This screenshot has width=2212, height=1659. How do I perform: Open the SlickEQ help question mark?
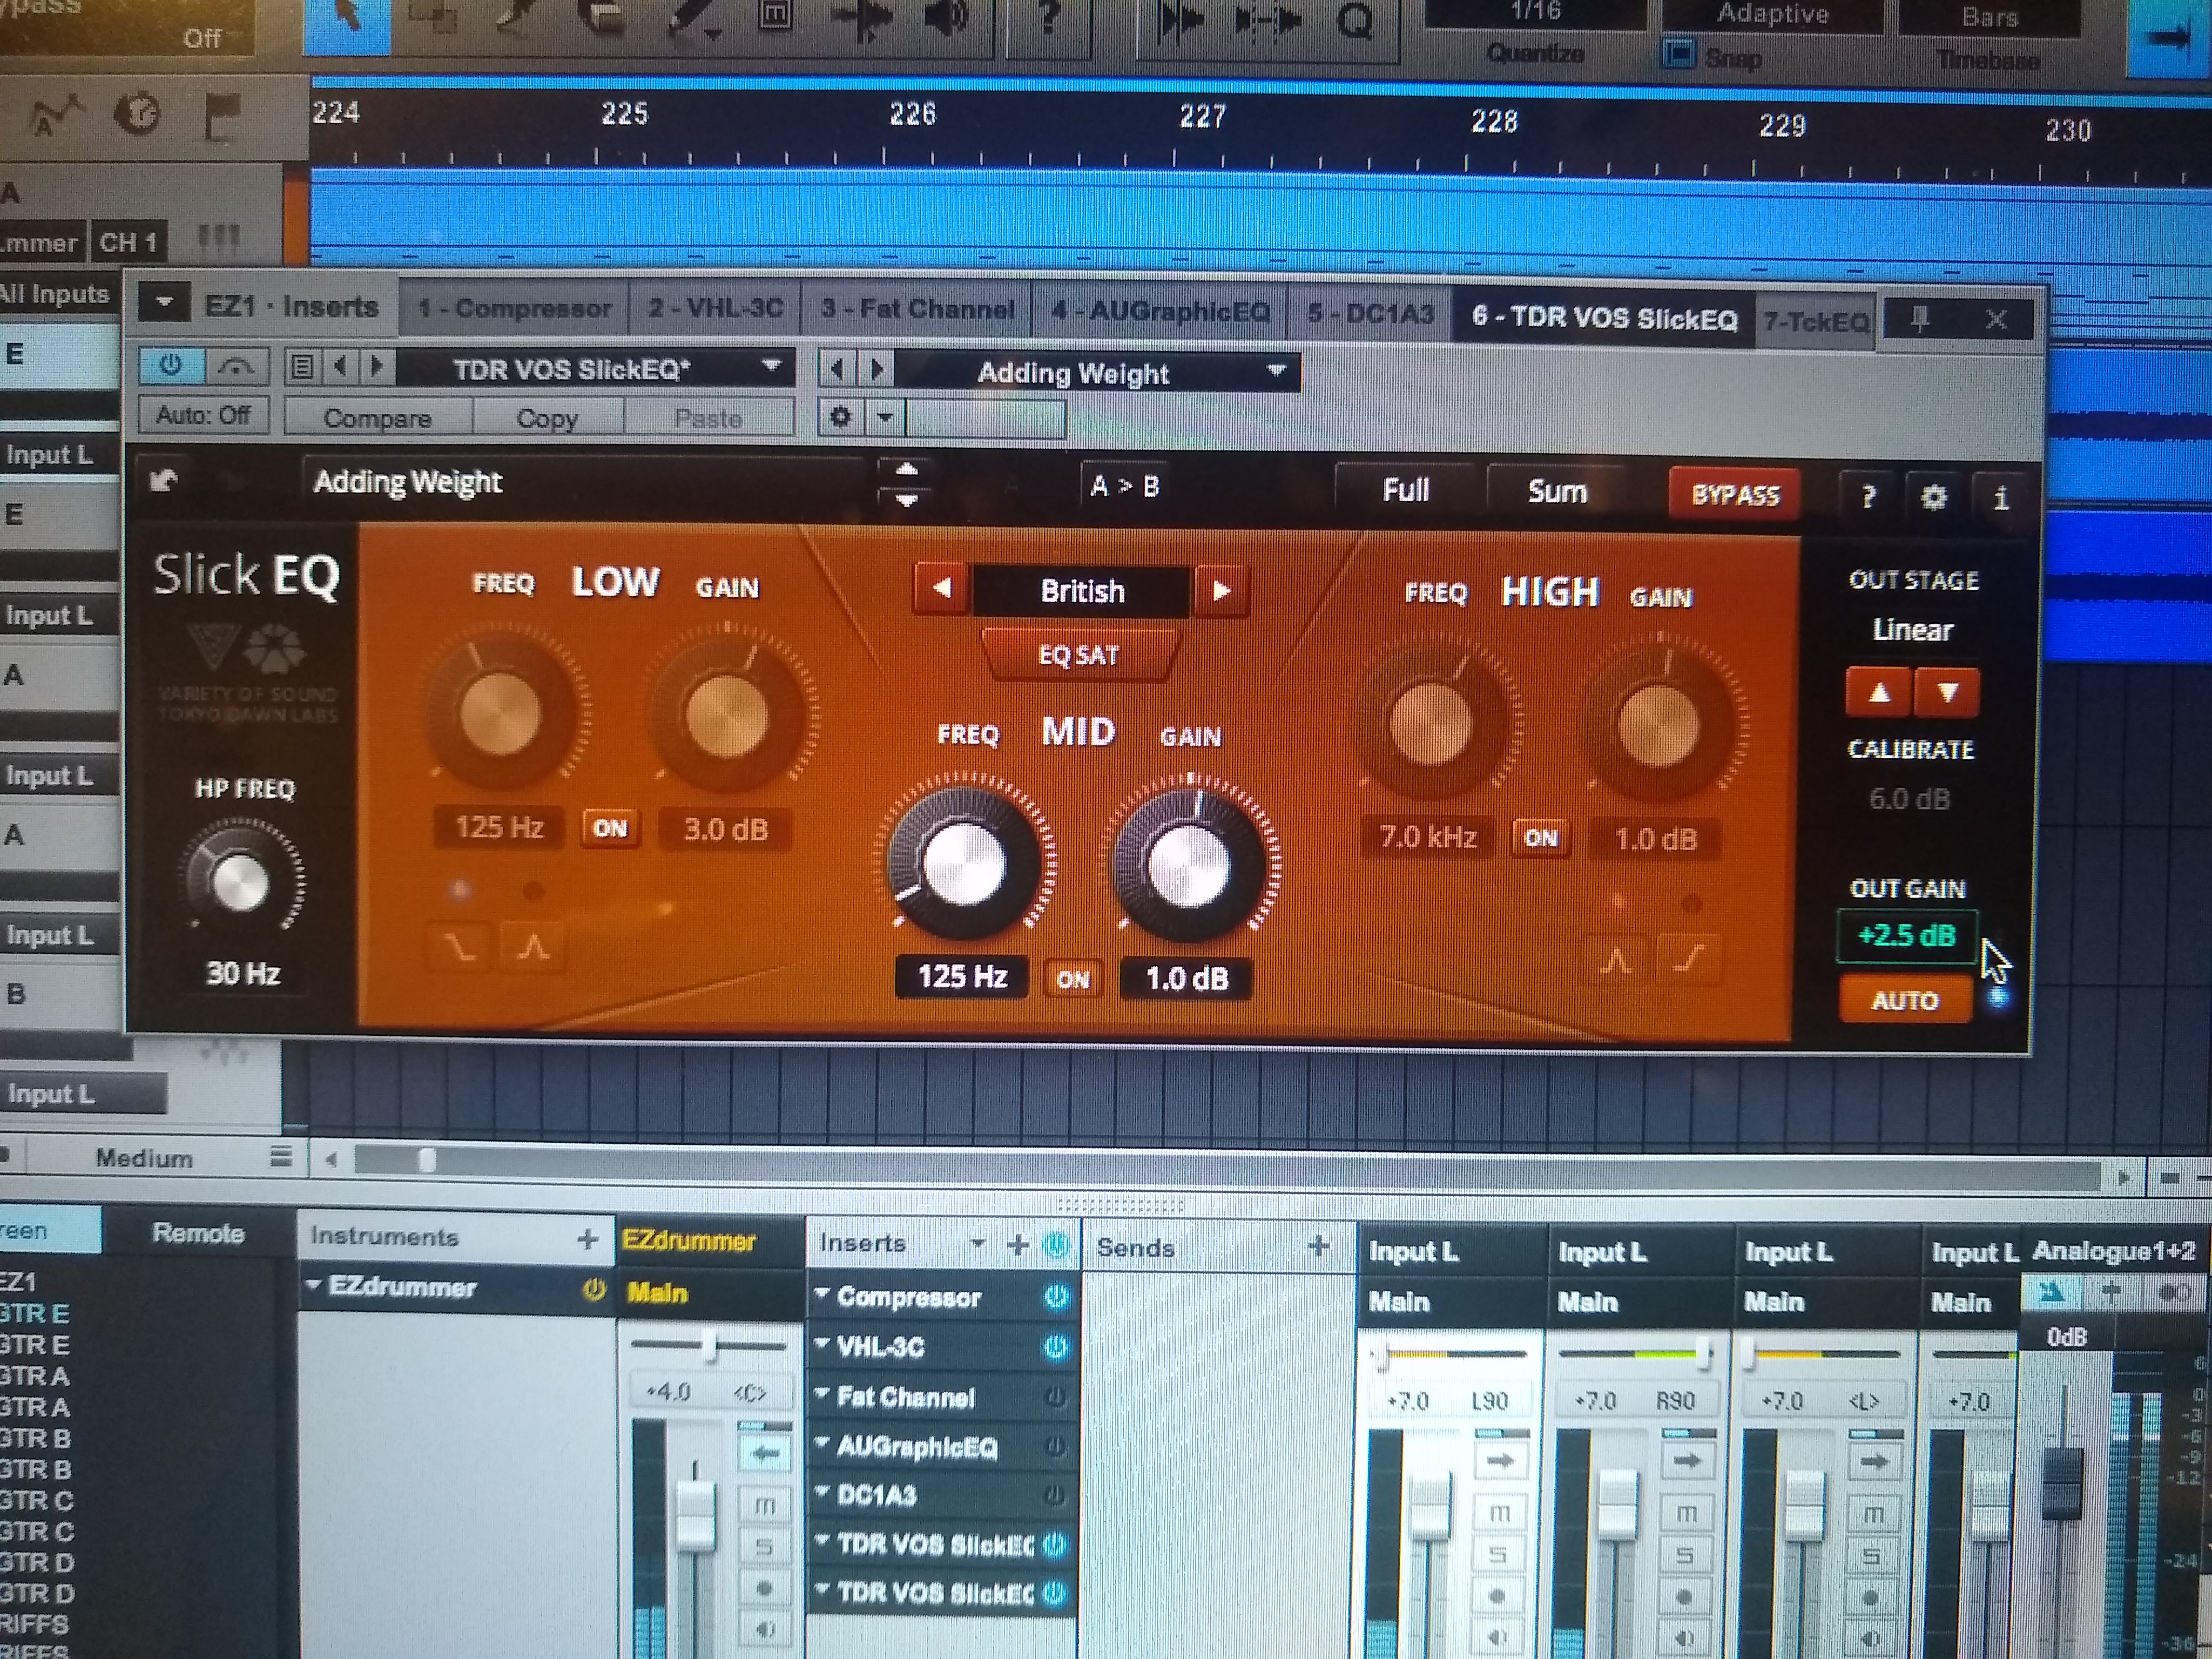pos(1867,497)
